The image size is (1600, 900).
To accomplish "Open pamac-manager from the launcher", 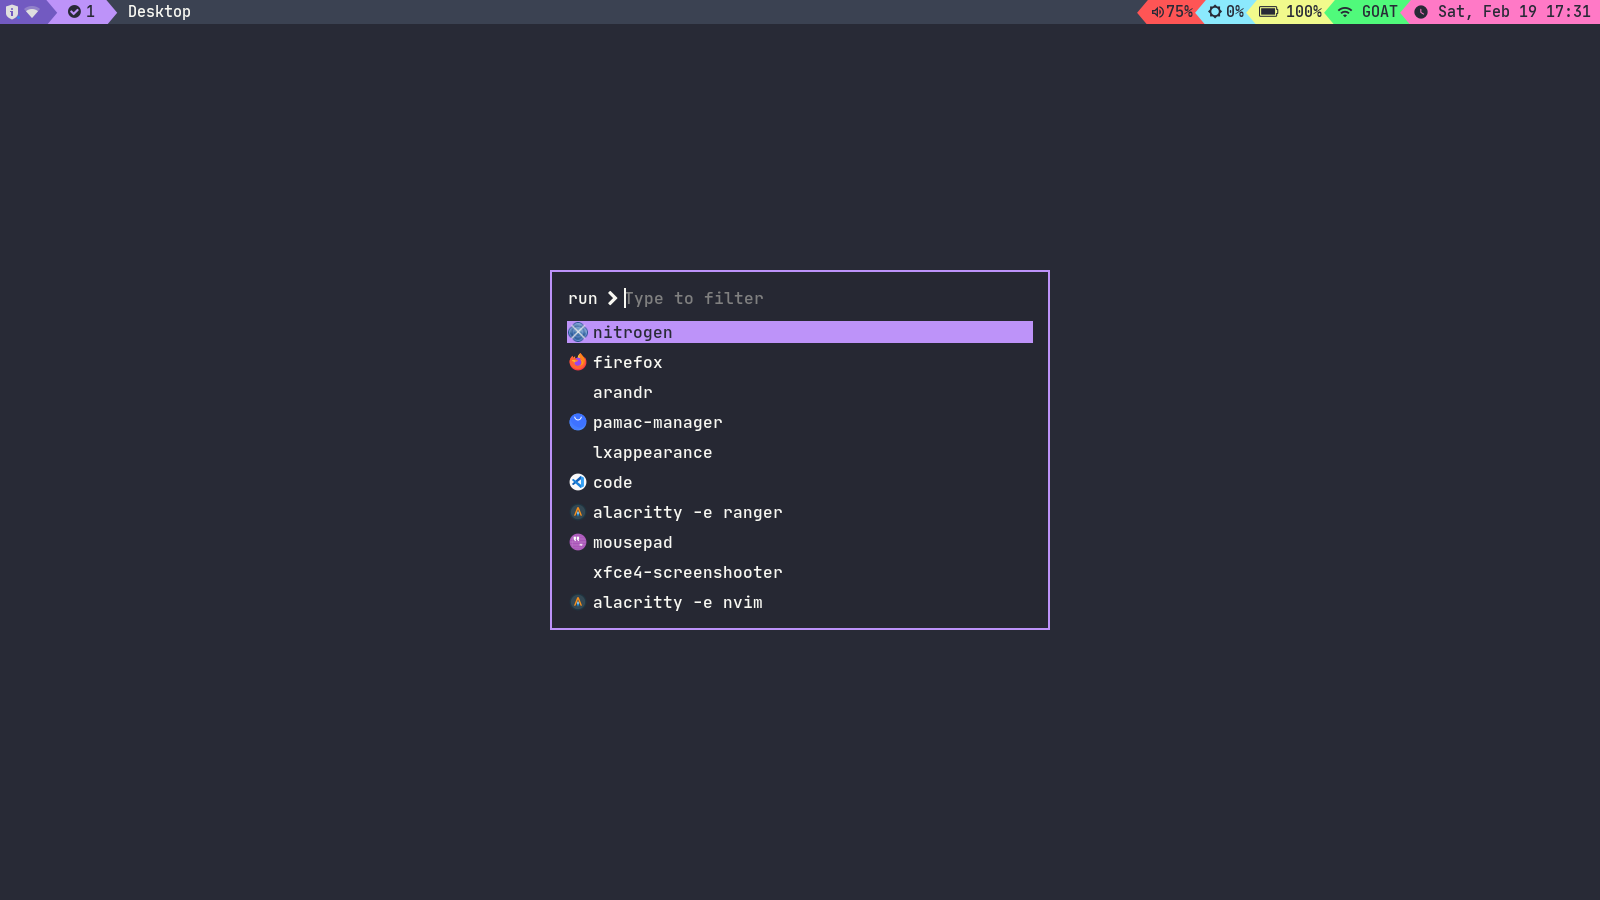I will 800,422.
